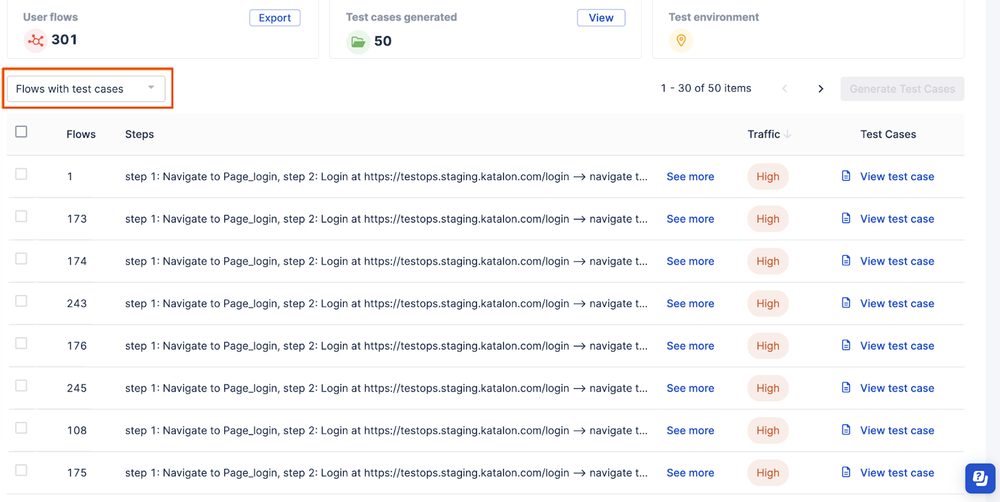
Task: Expand steps with See more for flow 1
Action: coord(690,177)
